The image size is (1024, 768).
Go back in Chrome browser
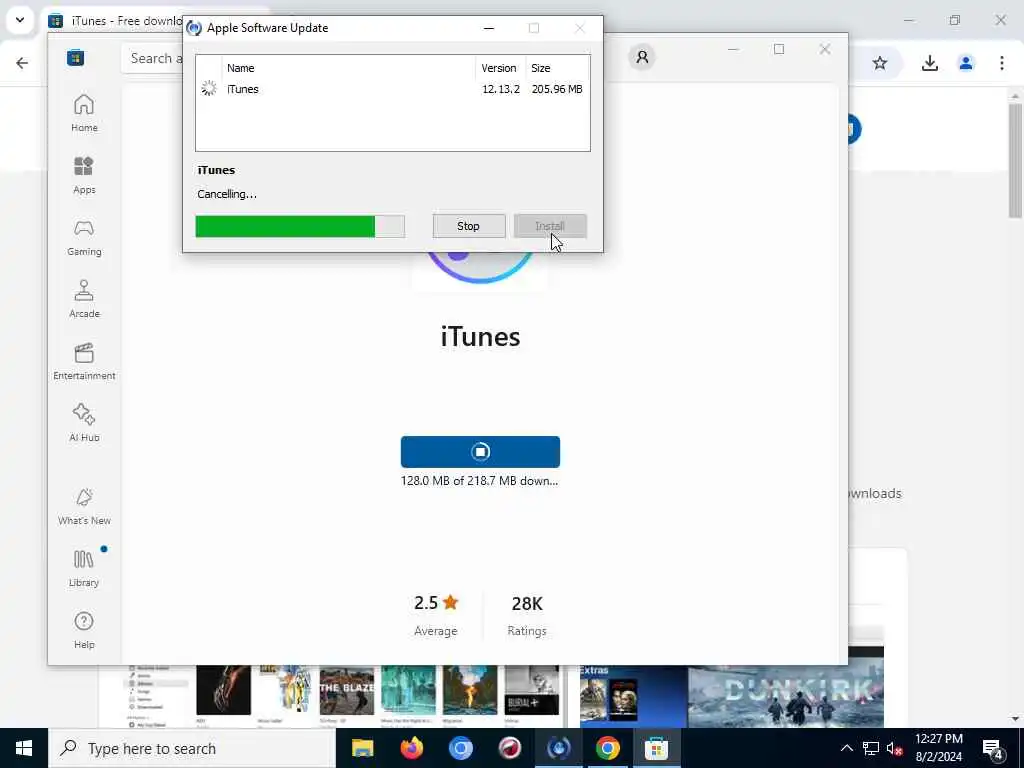(22, 63)
